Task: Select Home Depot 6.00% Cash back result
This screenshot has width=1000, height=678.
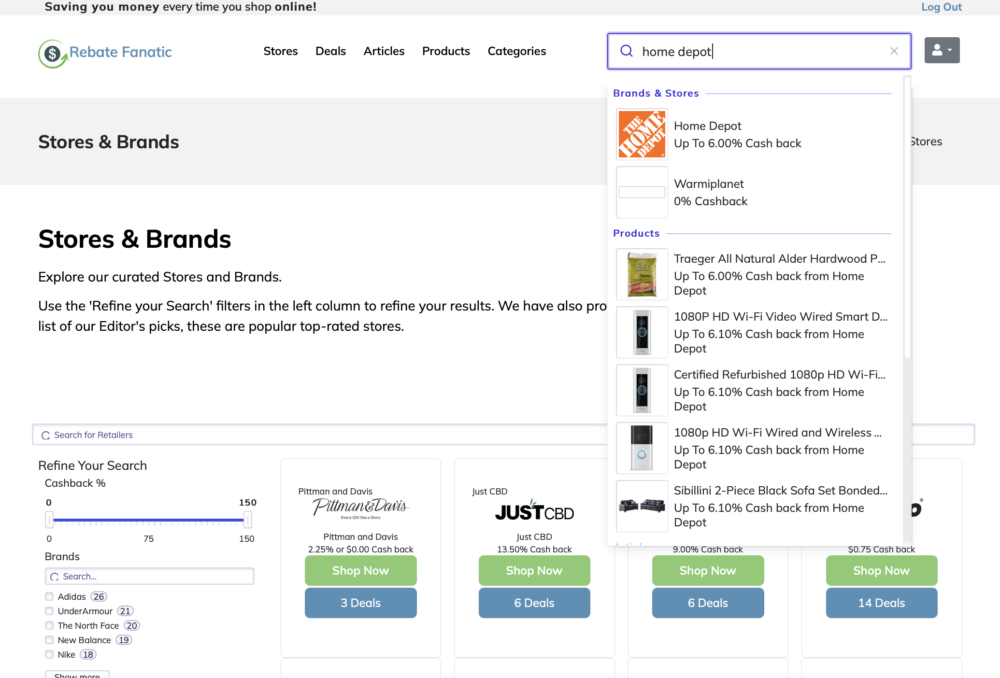Action: 754,134
